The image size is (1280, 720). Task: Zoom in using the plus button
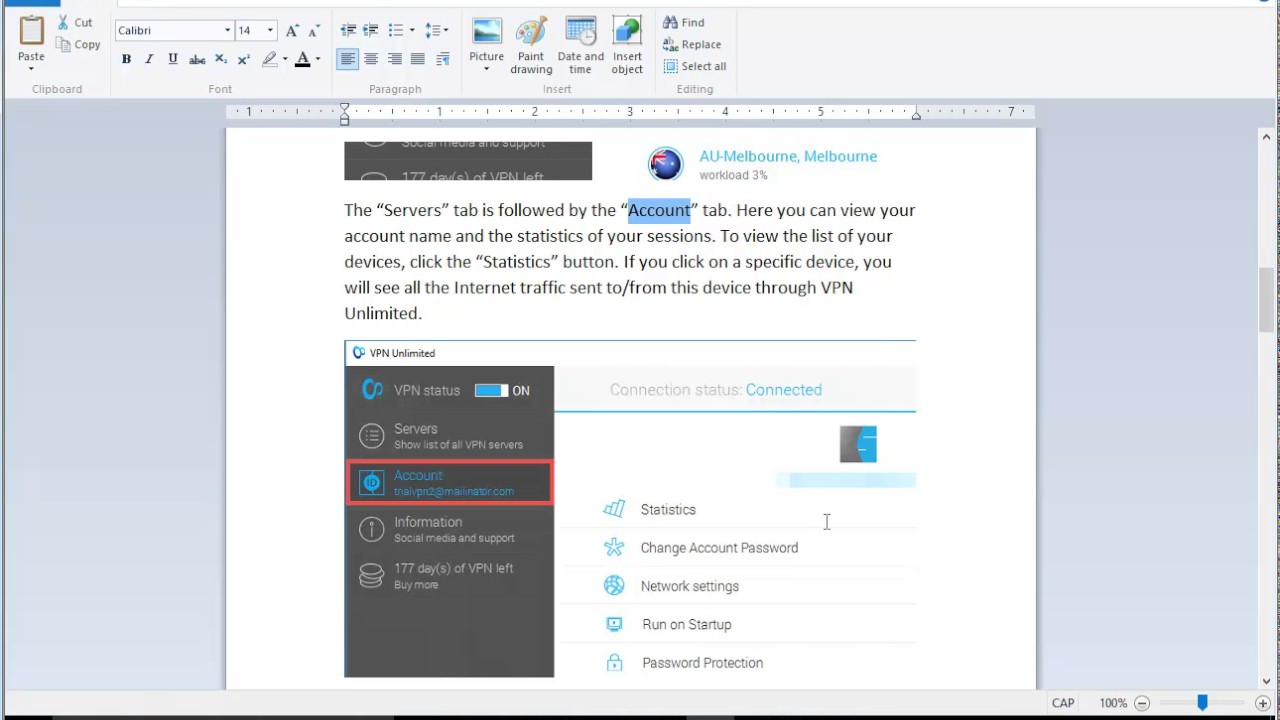tap(1263, 703)
